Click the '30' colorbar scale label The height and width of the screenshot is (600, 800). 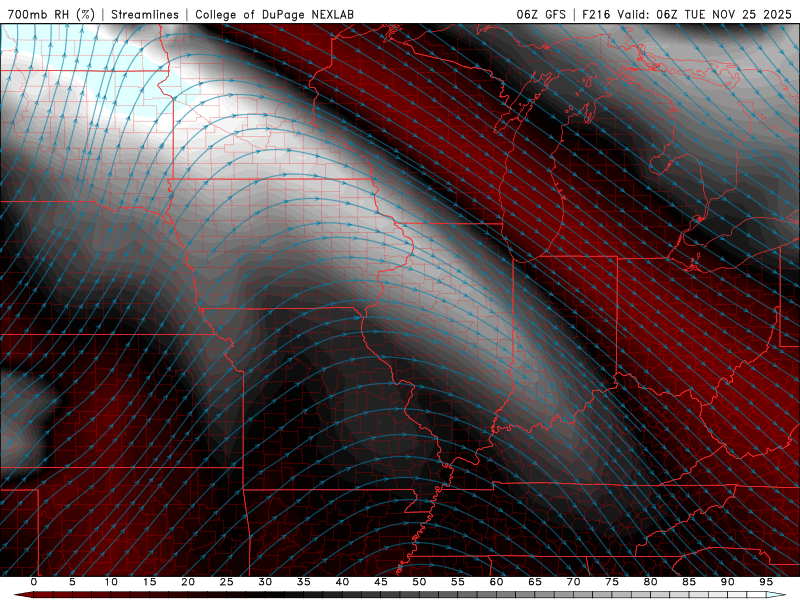(x=265, y=582)
